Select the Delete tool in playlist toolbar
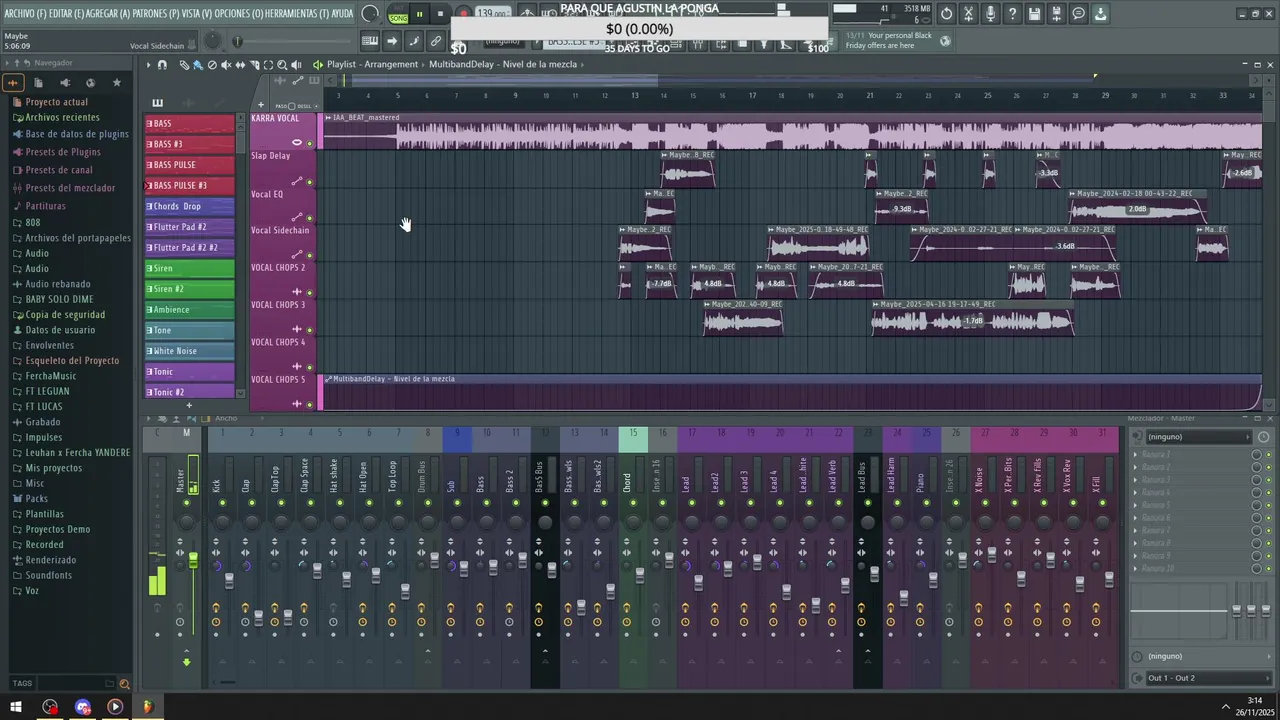This screenshot has width=1280, height=720. 212,64
